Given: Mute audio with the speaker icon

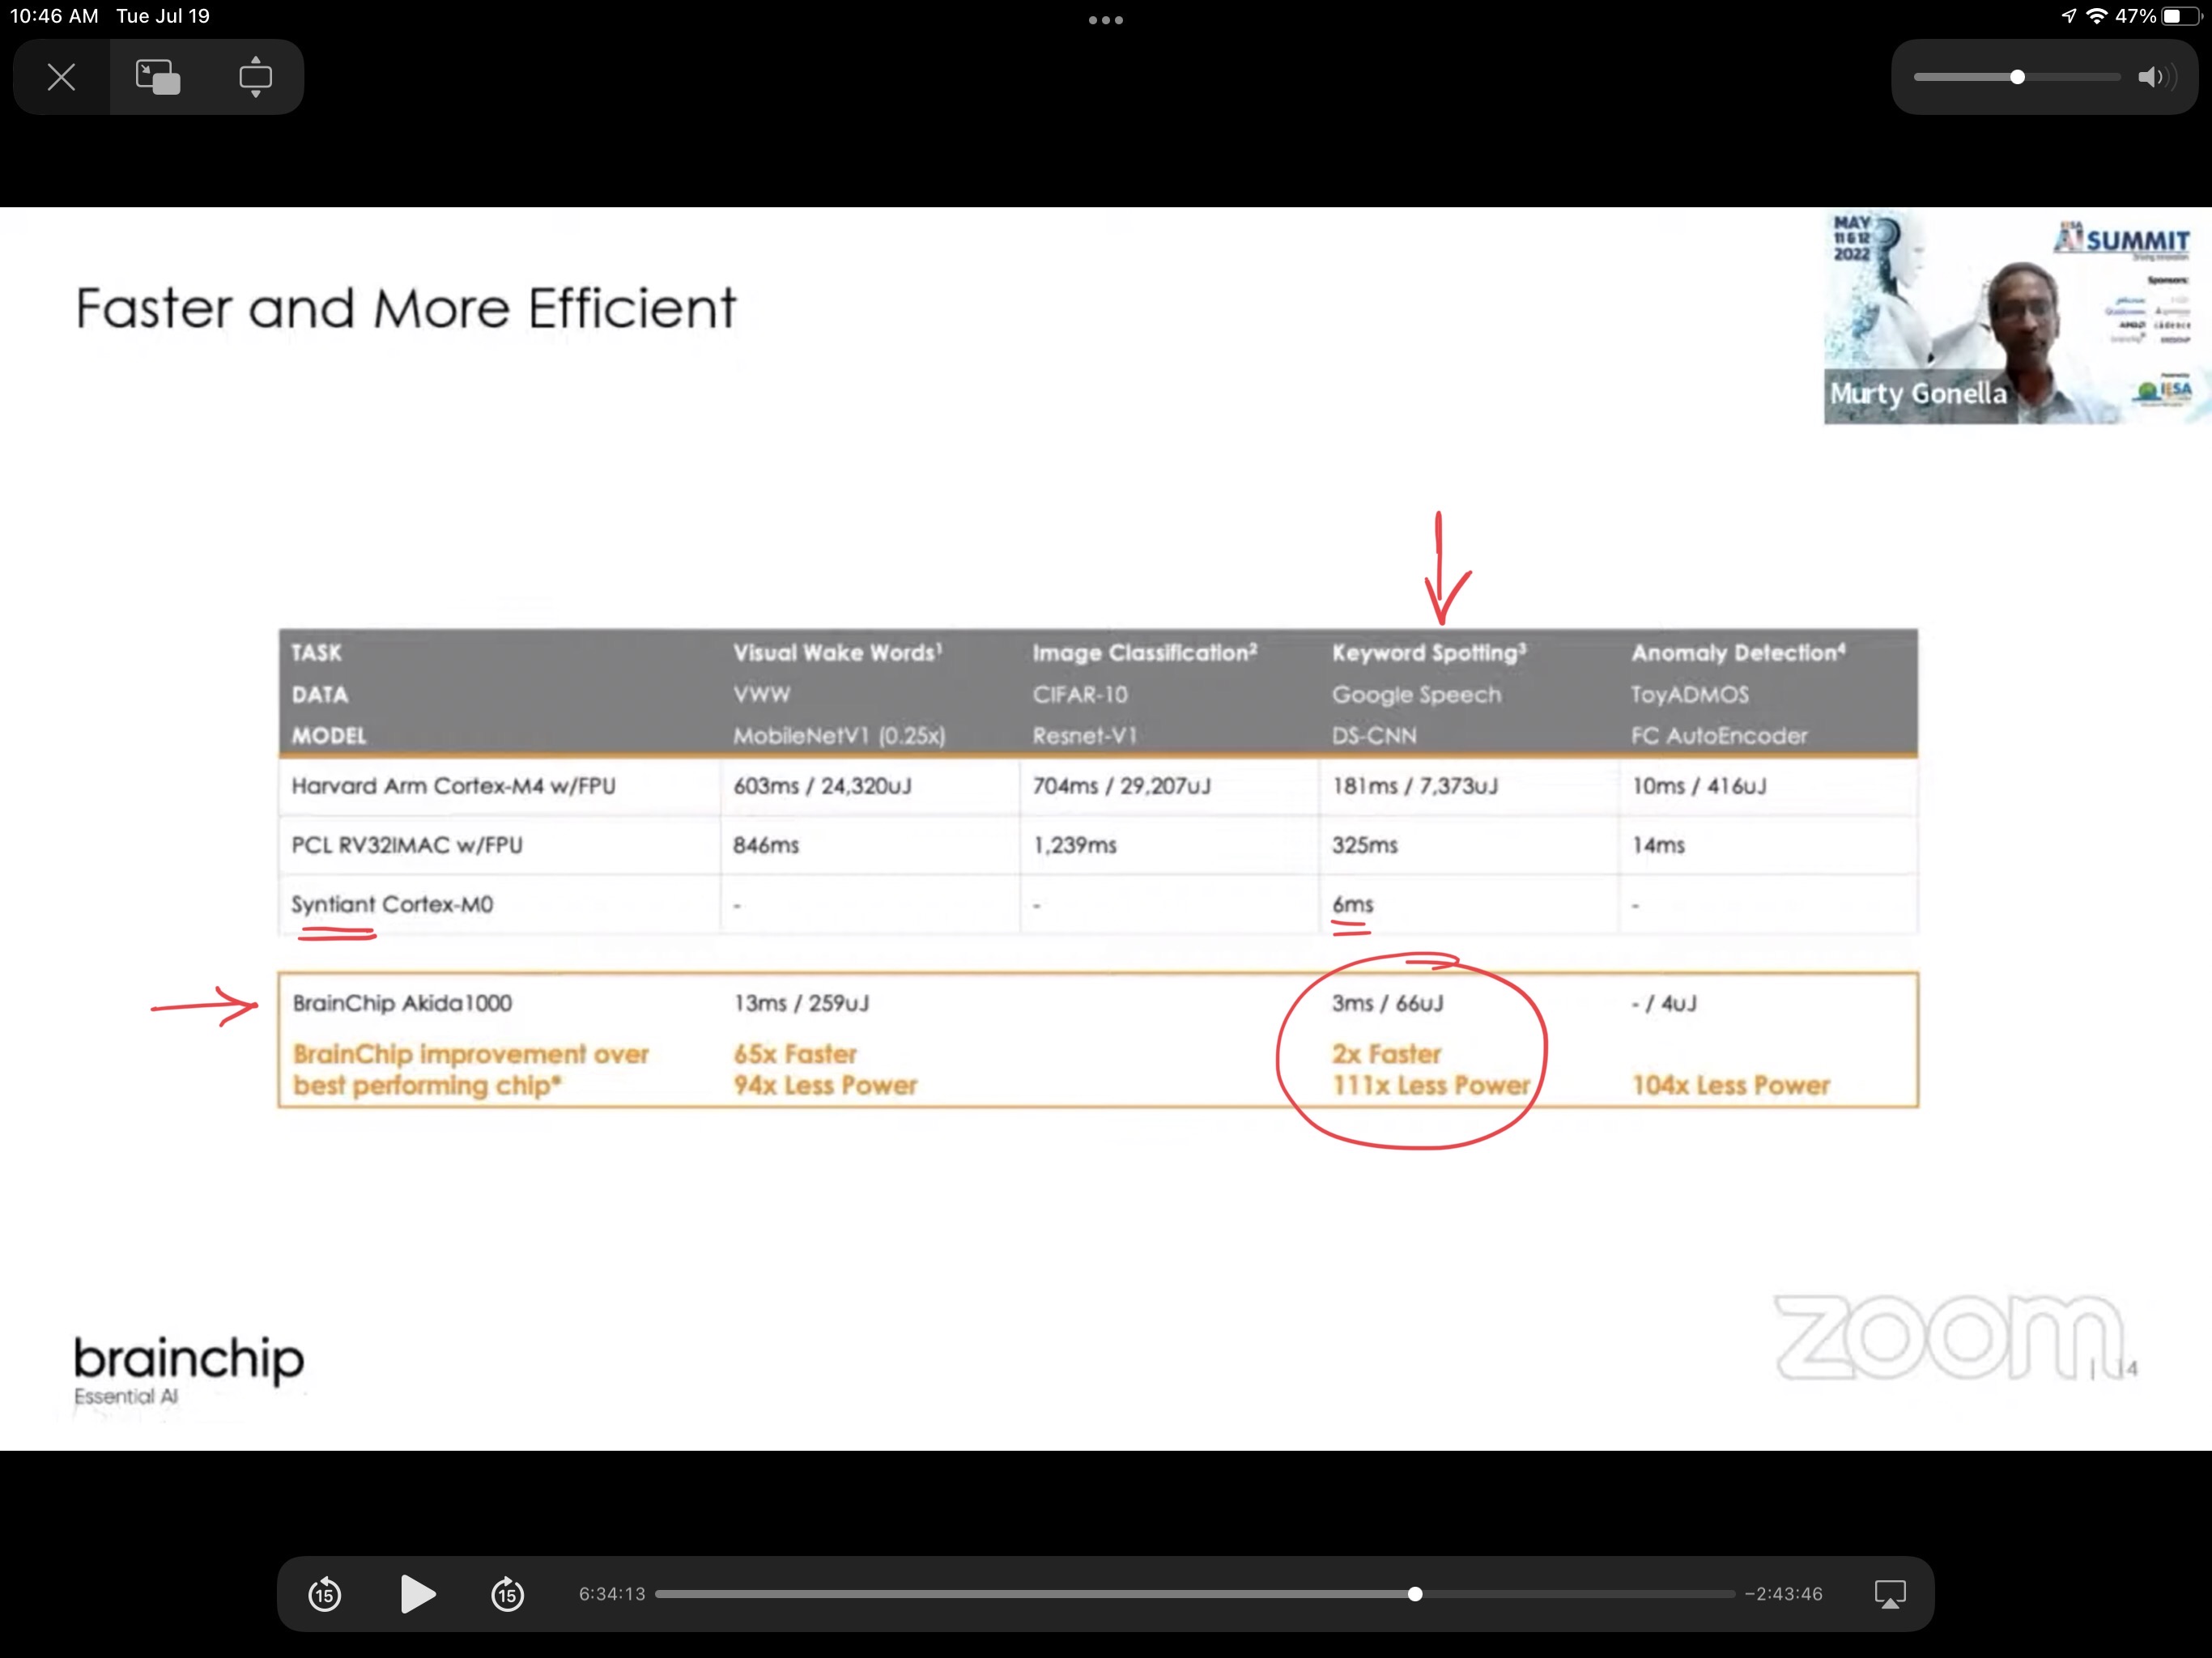Looking at the screenshot, I should 2154,77.
